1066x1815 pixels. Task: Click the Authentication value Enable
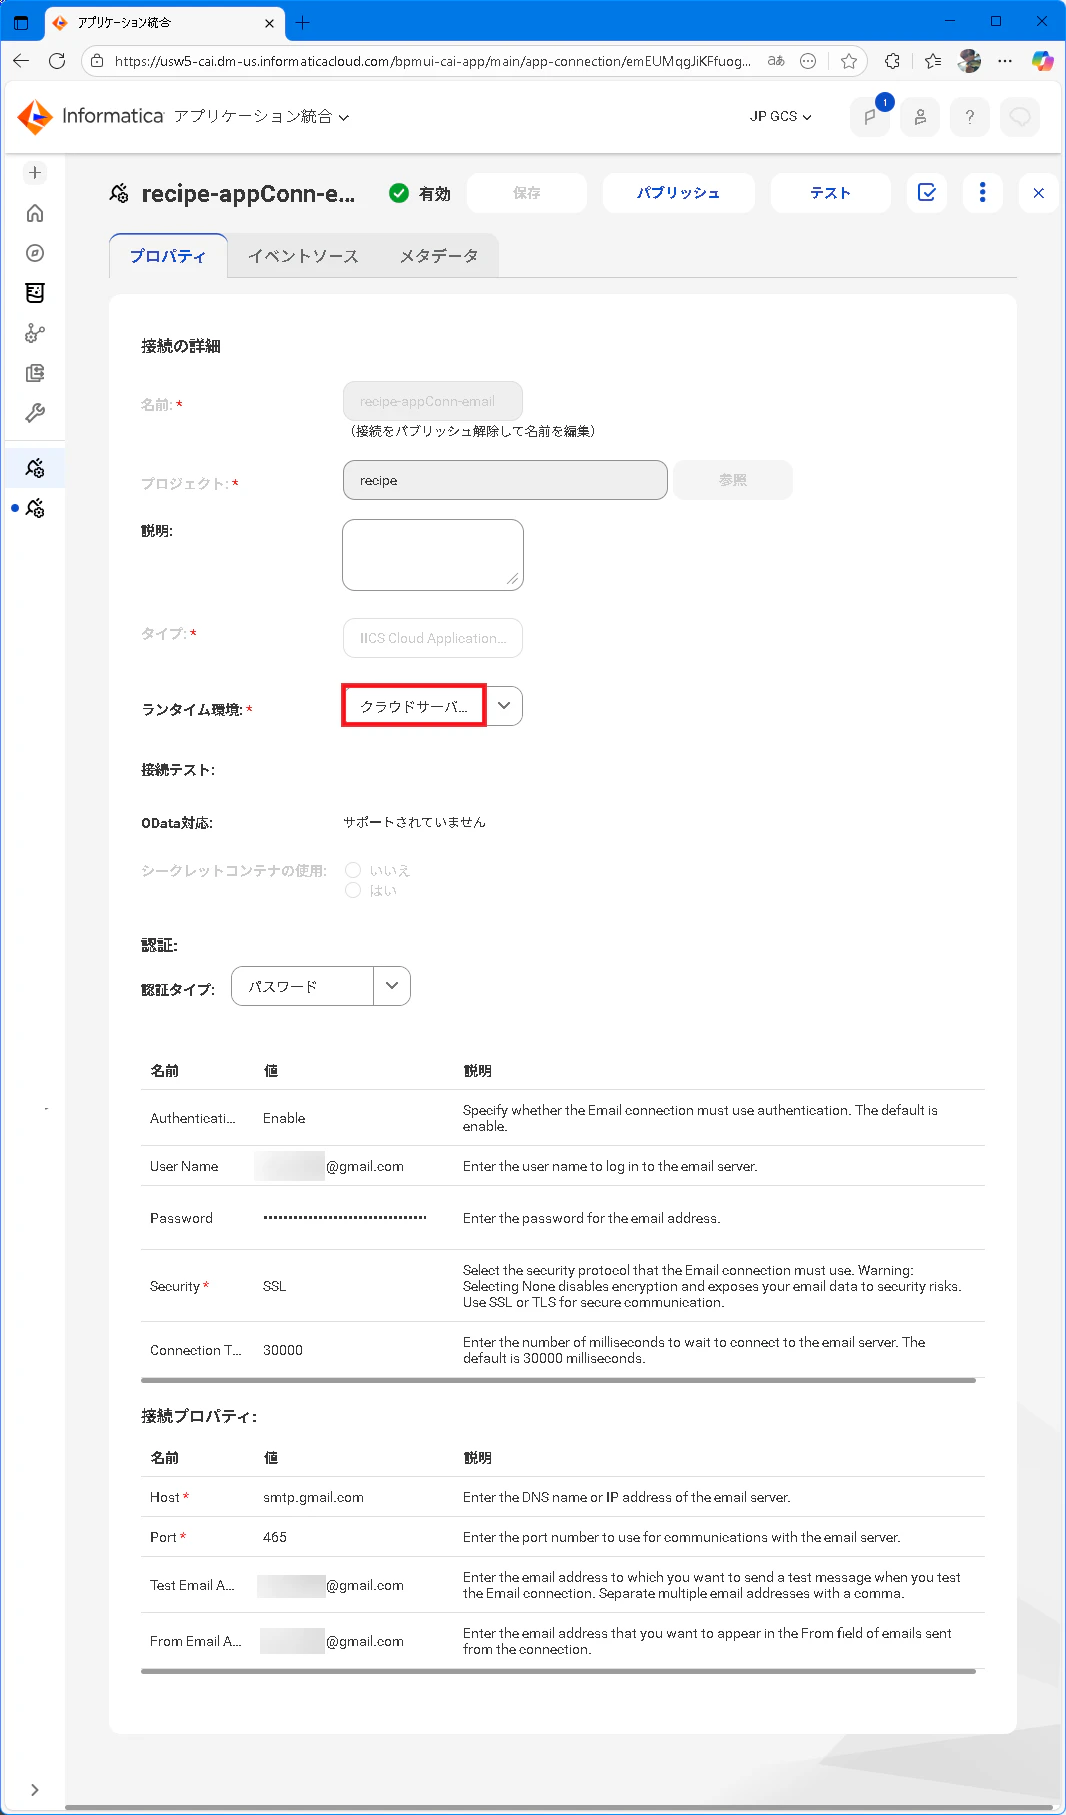(x=284, y=1118)
